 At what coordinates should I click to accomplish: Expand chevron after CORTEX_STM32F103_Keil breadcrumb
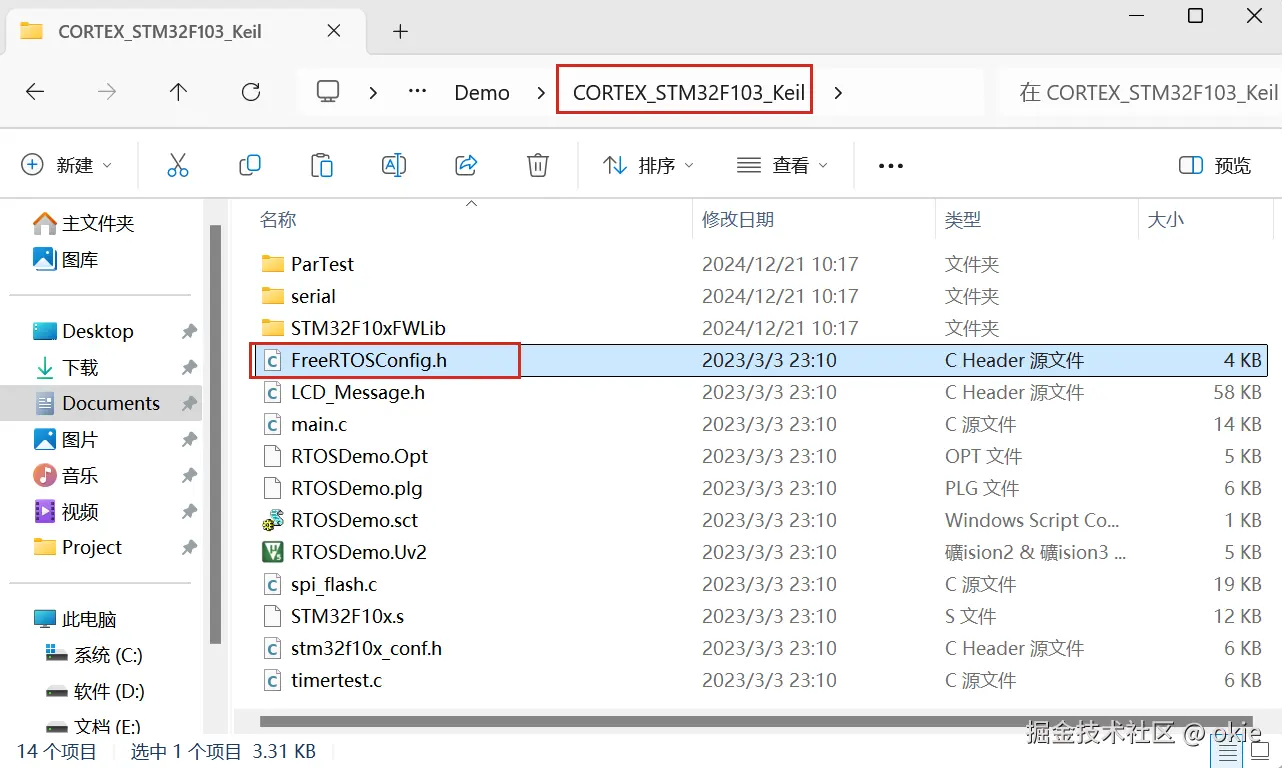[x=838, y=92]
